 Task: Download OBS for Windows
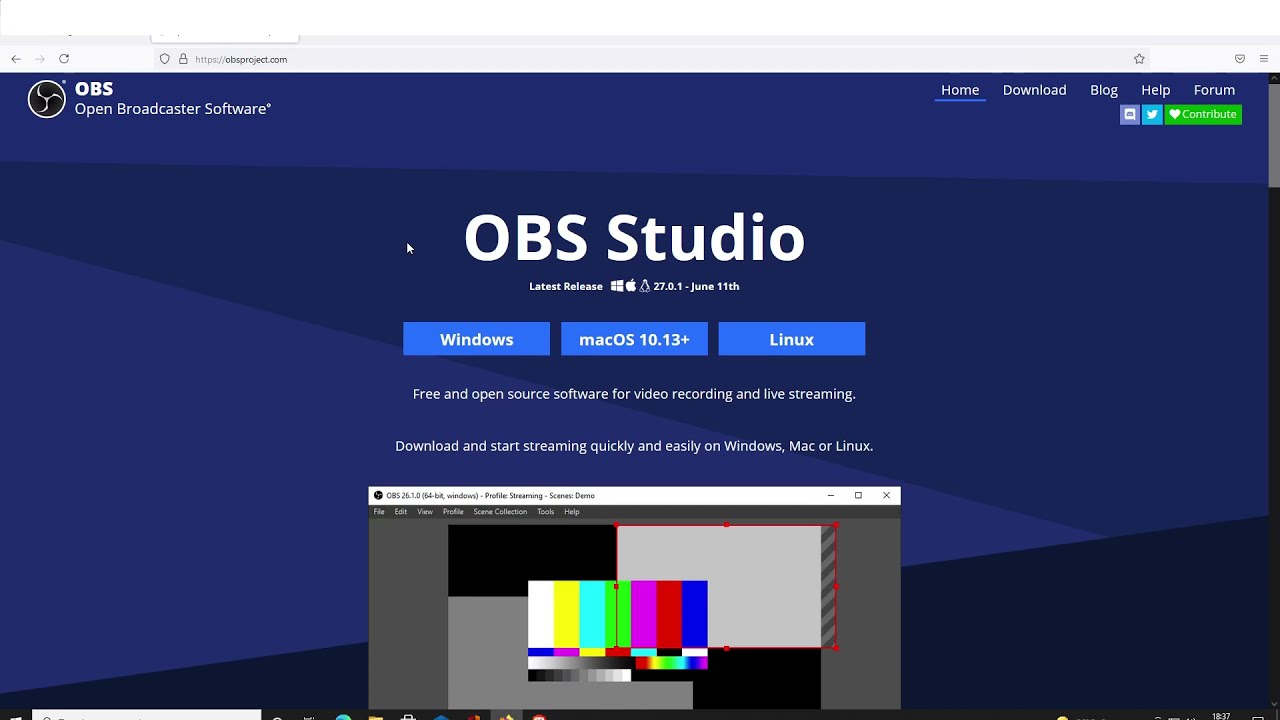coord(476,339)
